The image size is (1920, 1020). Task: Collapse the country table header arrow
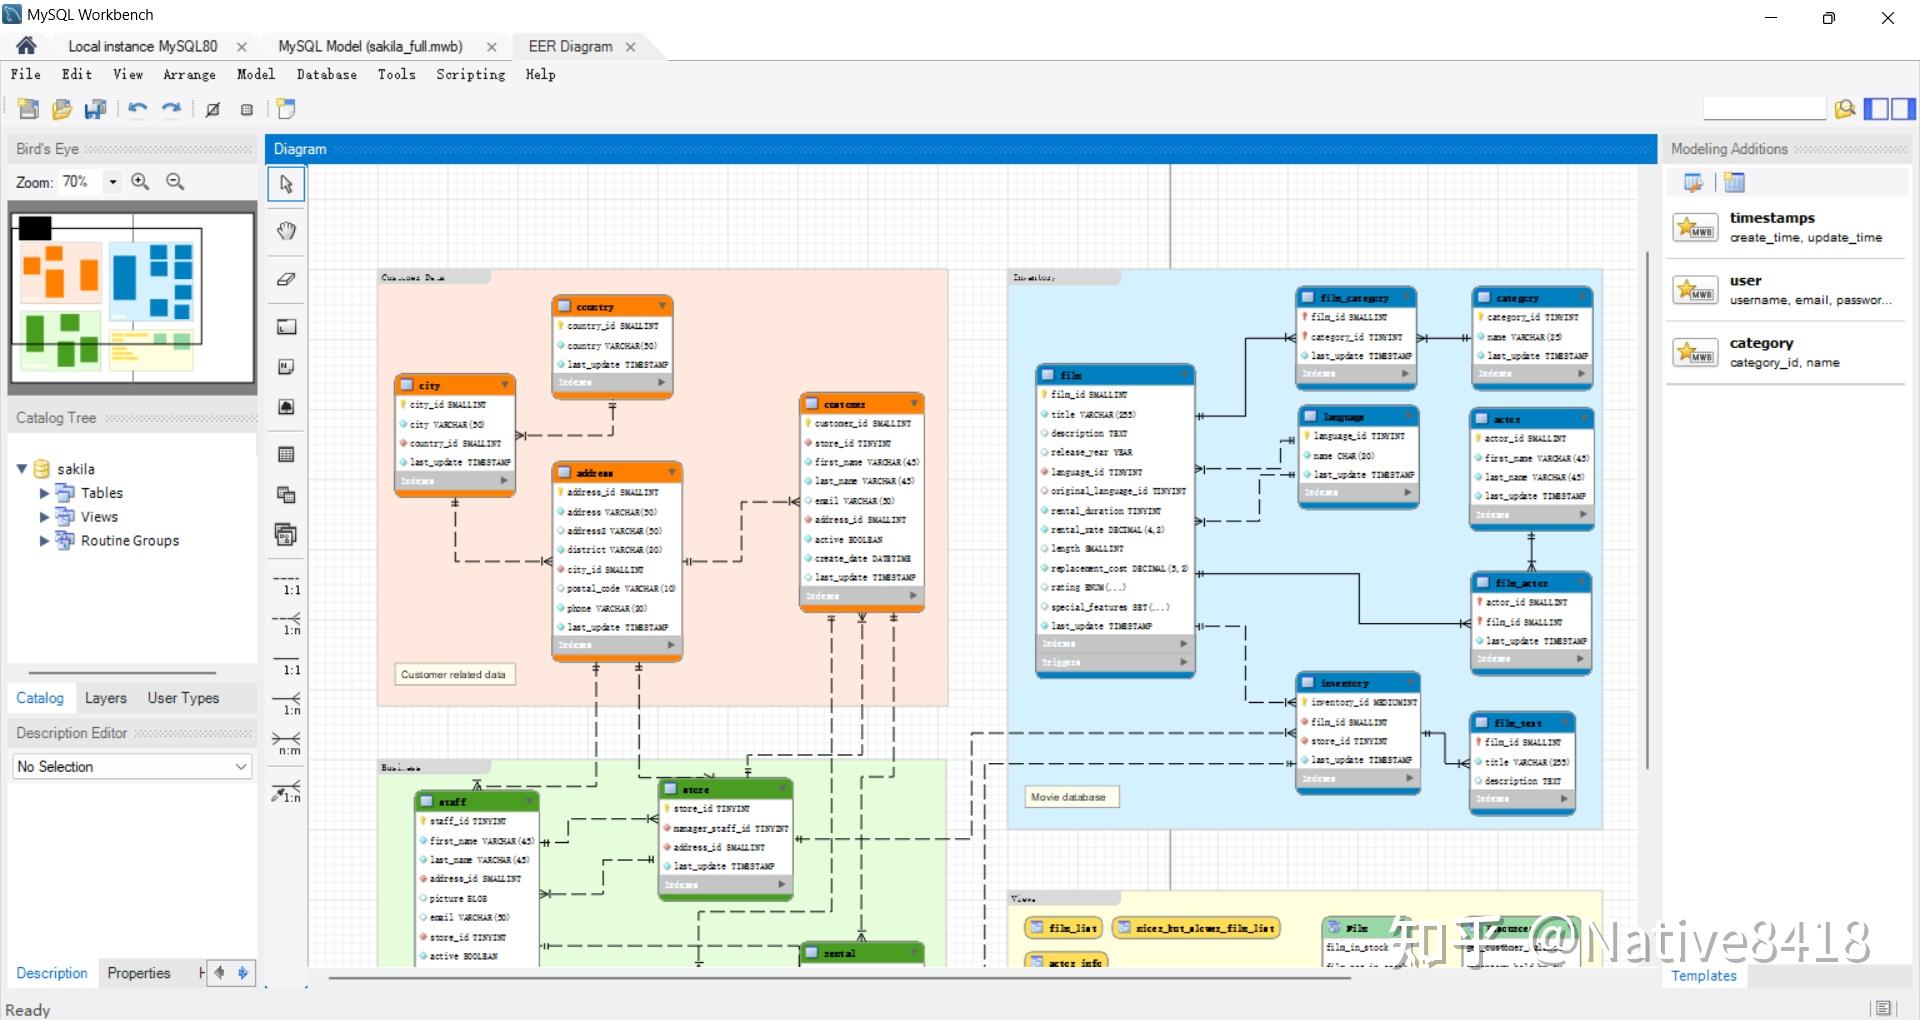[x=662, y=306]
